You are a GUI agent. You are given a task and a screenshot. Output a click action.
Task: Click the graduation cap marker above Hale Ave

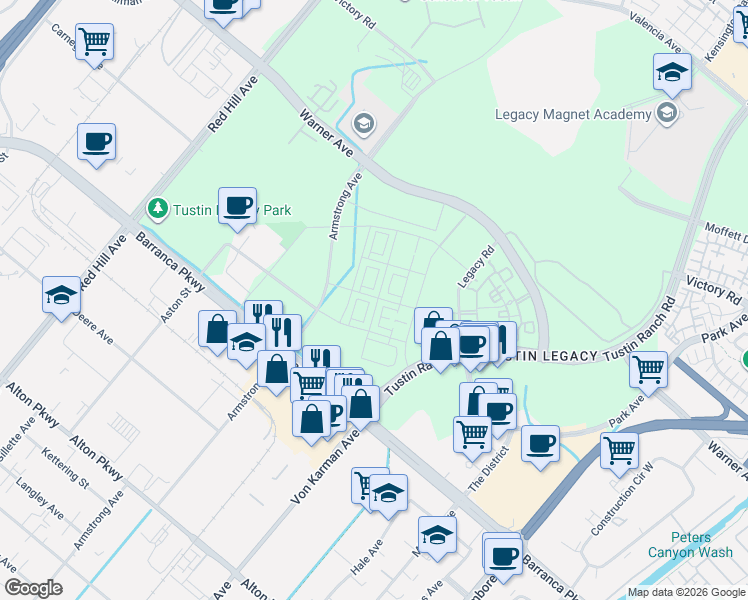tap(388, 493)
